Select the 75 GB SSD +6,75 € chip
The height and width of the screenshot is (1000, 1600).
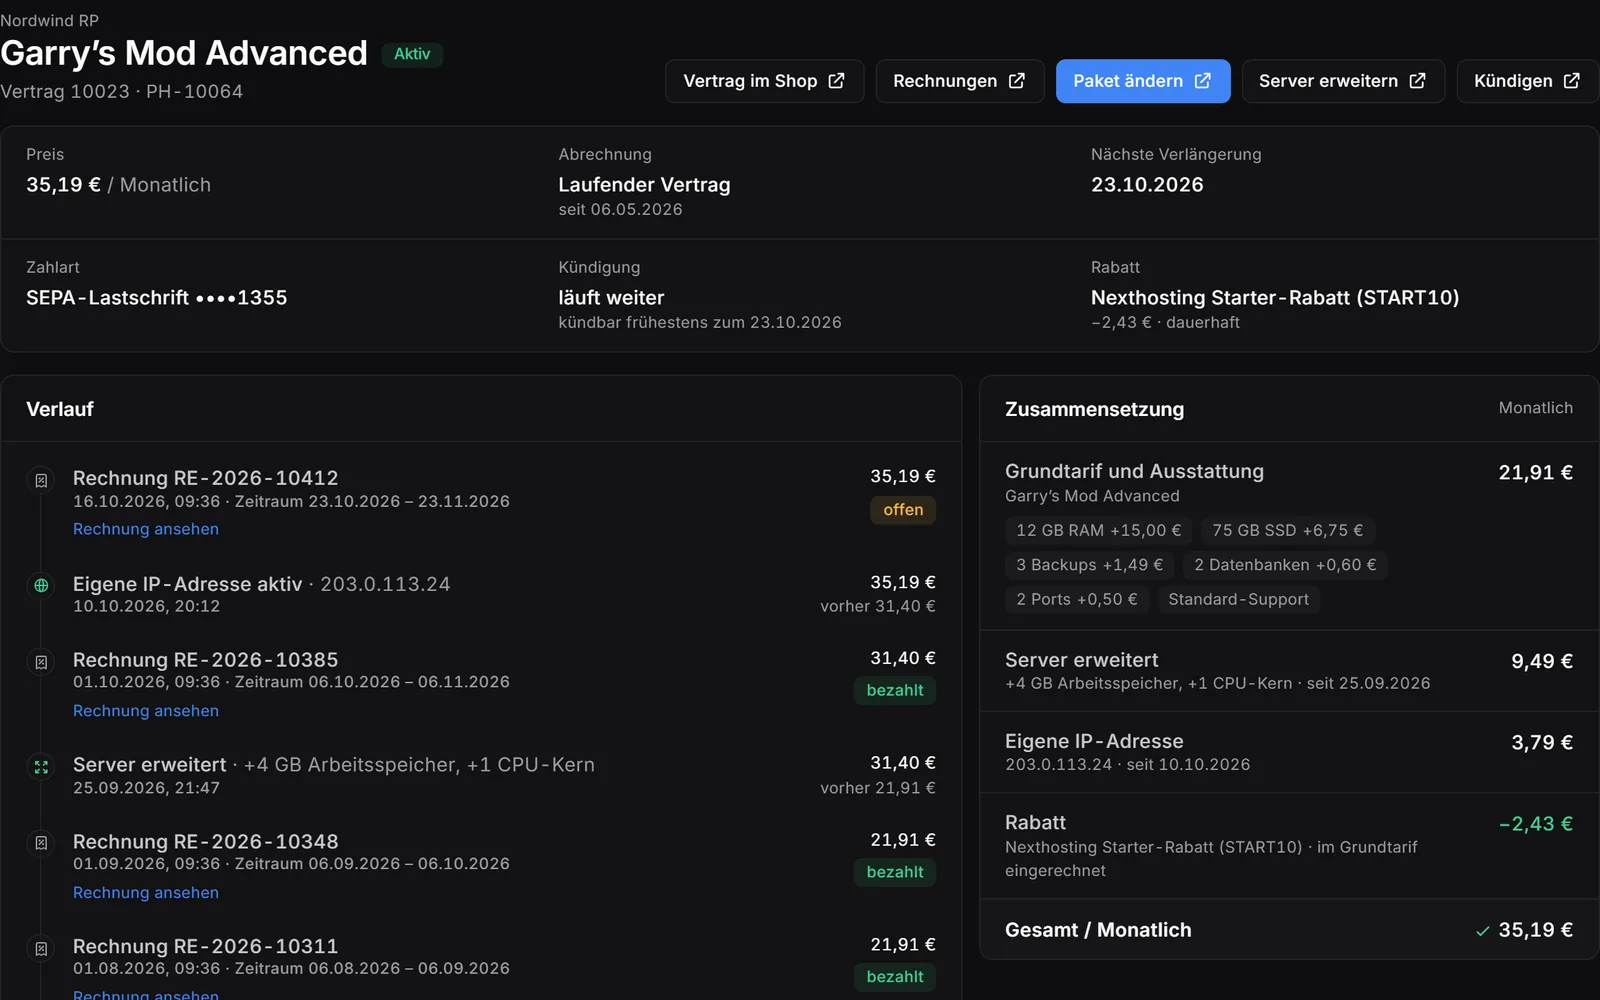point(1288,530)
